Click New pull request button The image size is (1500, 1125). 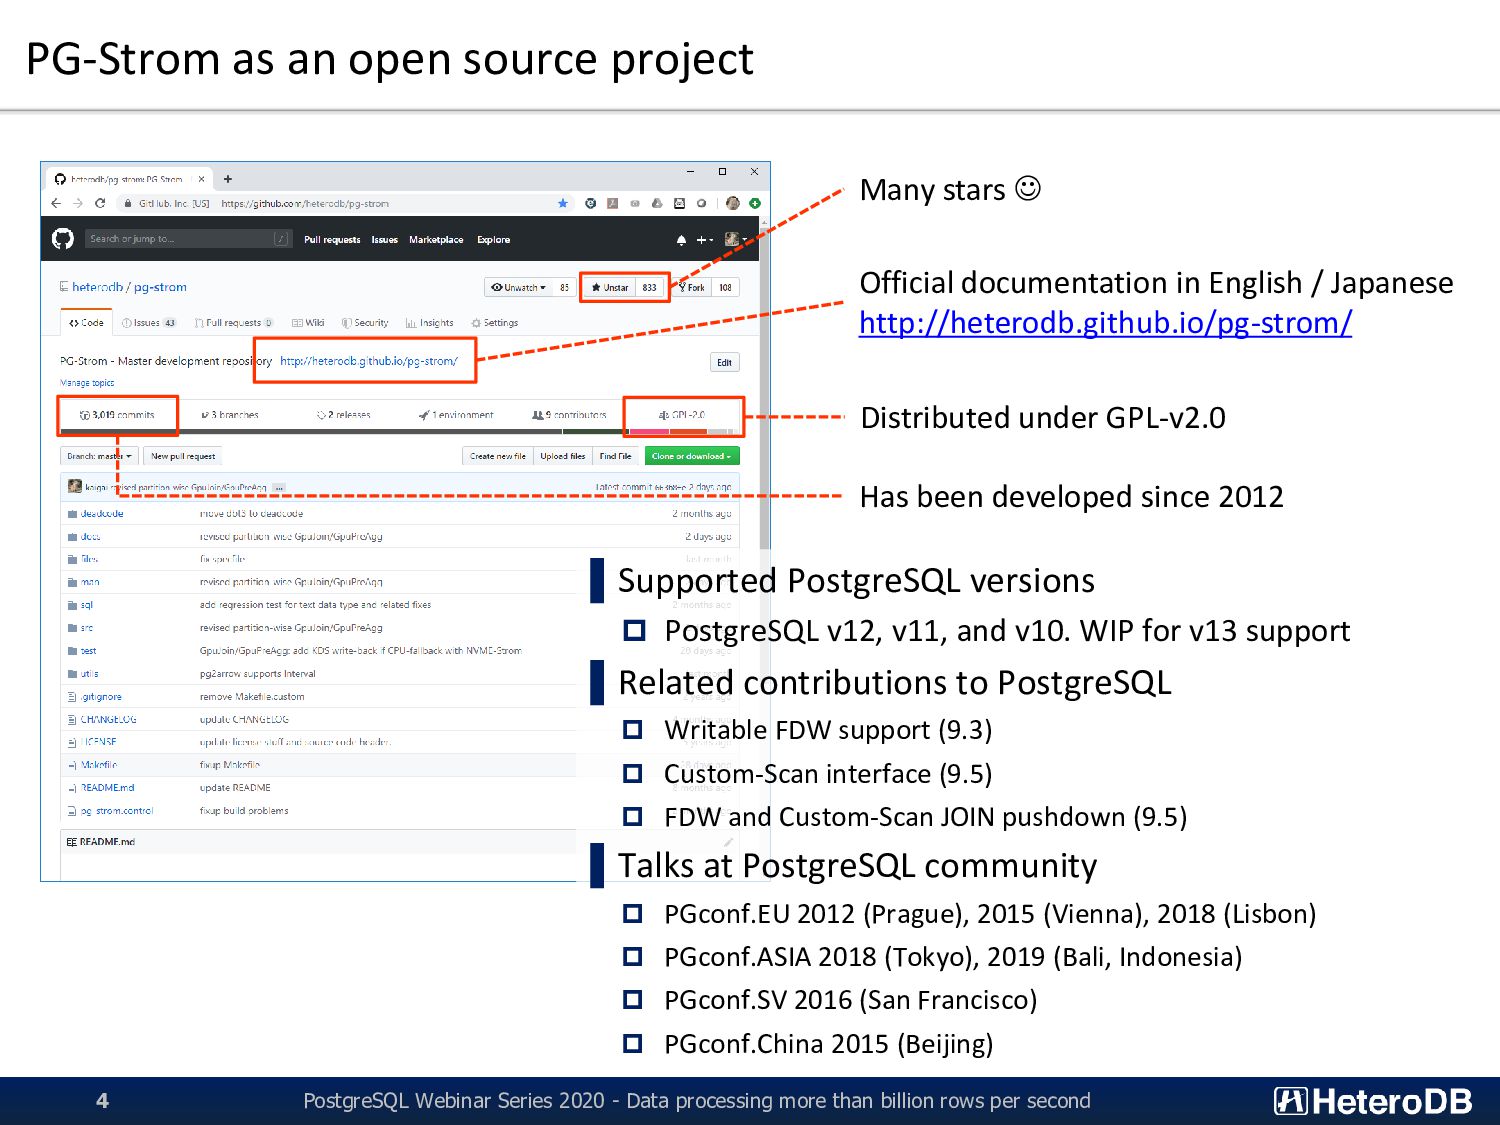pos(183,456)
